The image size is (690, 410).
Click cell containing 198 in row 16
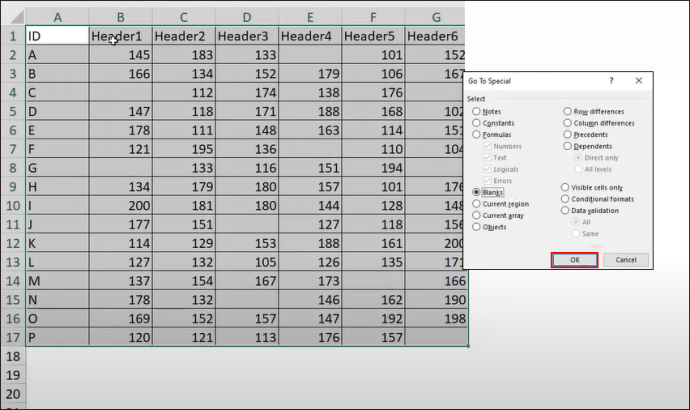tap(436, 318)
